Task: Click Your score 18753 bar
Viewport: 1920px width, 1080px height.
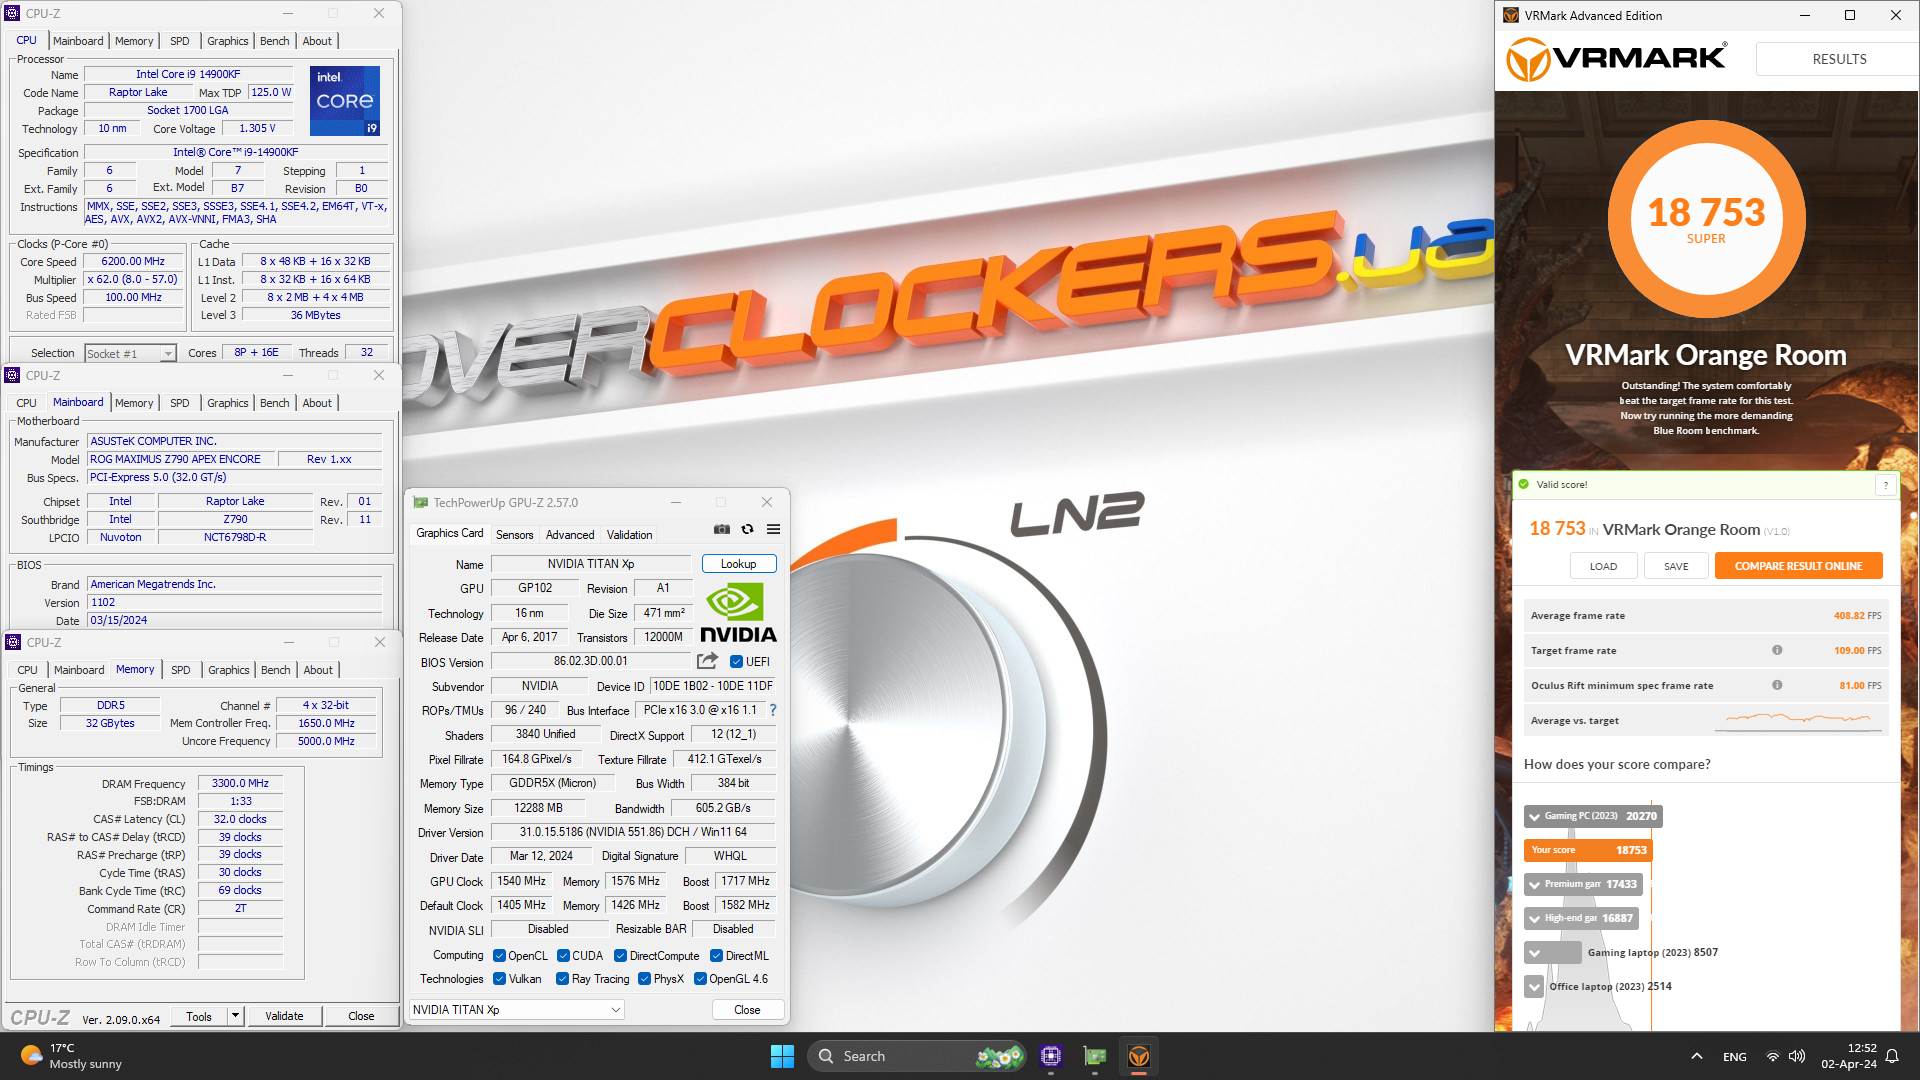Action: 1588,850
